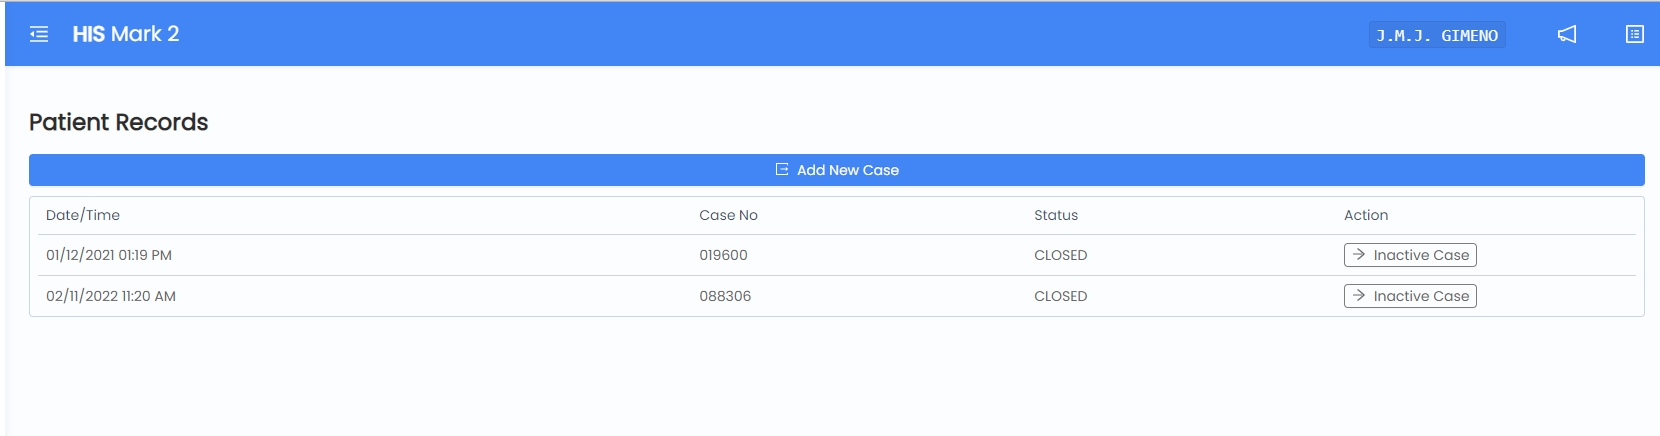Click case number 019600
This screenshot has height=436, width=1660.
(723, 255)
